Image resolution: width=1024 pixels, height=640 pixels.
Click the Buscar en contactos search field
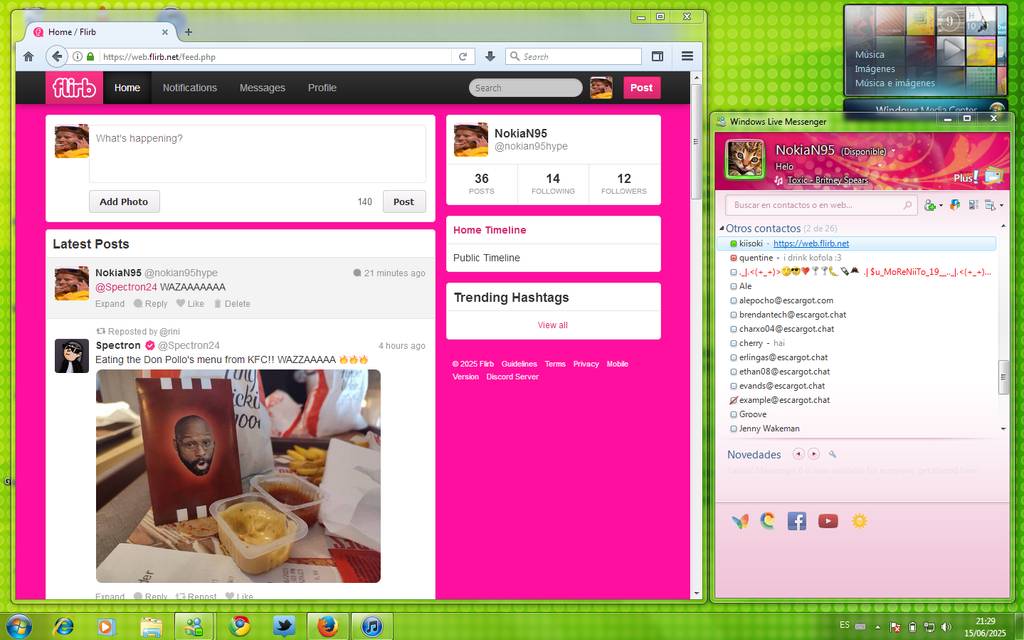coord(821,205)
